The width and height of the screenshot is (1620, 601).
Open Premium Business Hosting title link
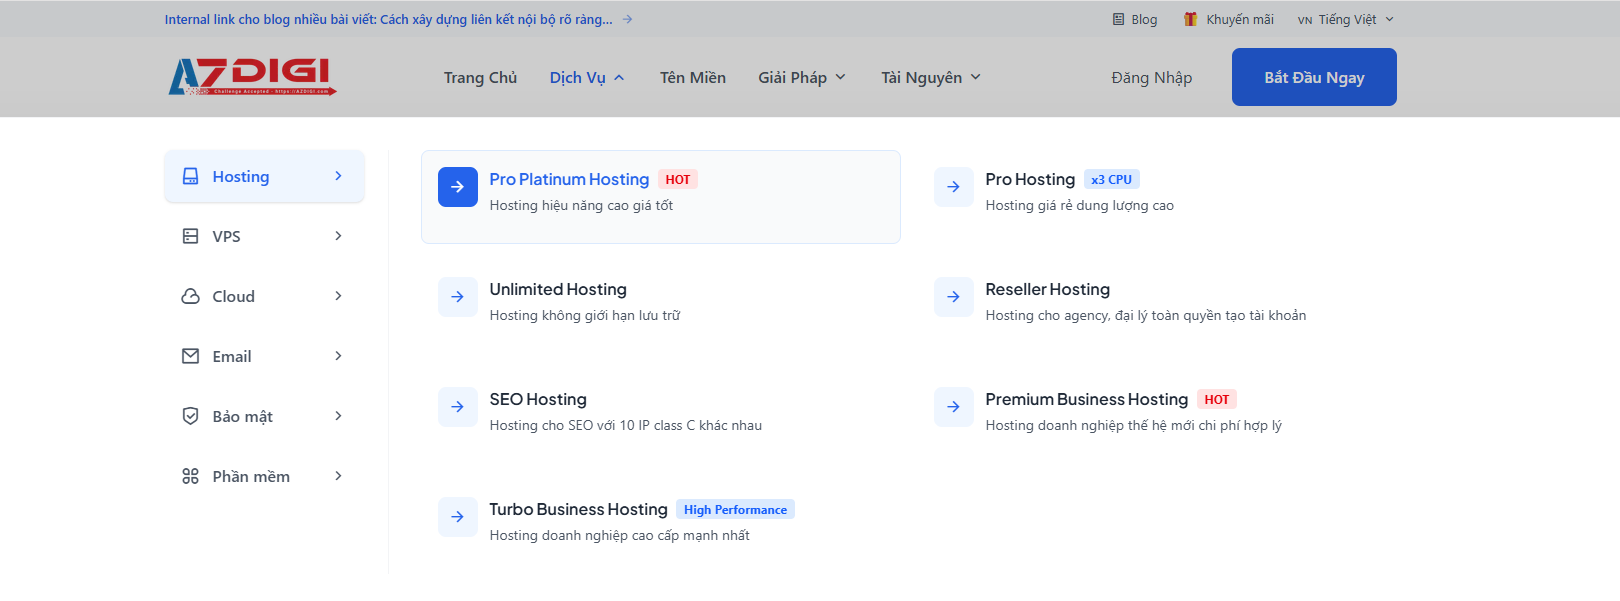click(x=1086, y=399)
